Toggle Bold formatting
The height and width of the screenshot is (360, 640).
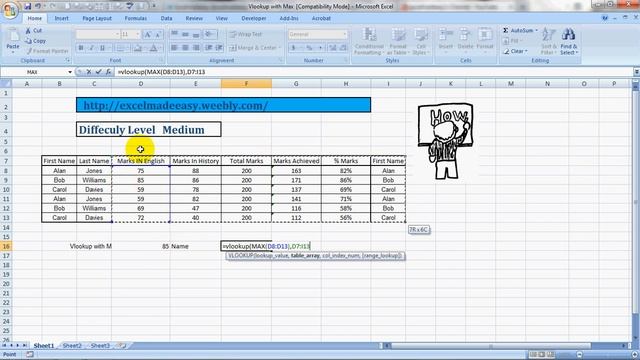coord(81,48)
